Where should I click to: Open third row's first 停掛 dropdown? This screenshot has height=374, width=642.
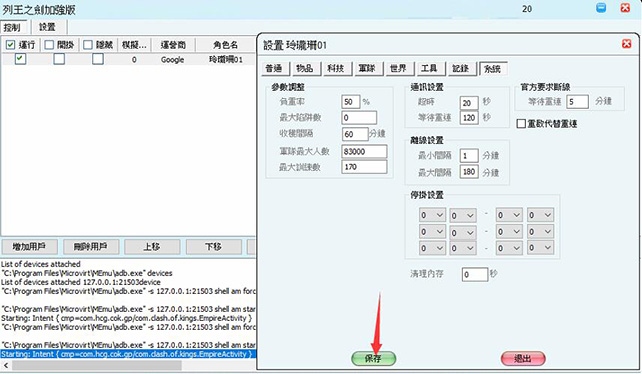432,248
